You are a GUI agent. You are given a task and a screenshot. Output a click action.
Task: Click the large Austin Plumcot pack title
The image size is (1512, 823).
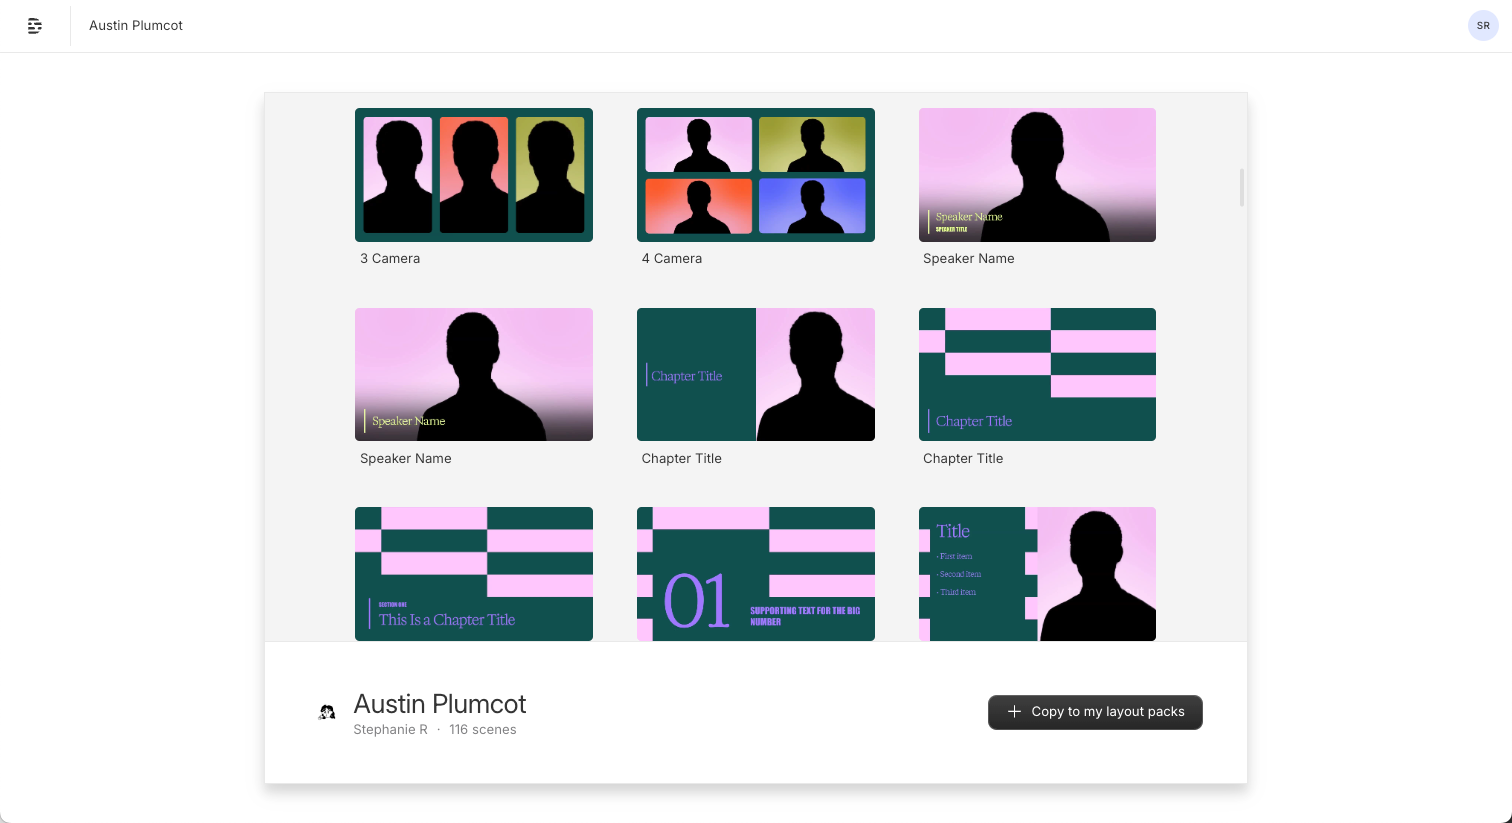[x=440, y=704]
